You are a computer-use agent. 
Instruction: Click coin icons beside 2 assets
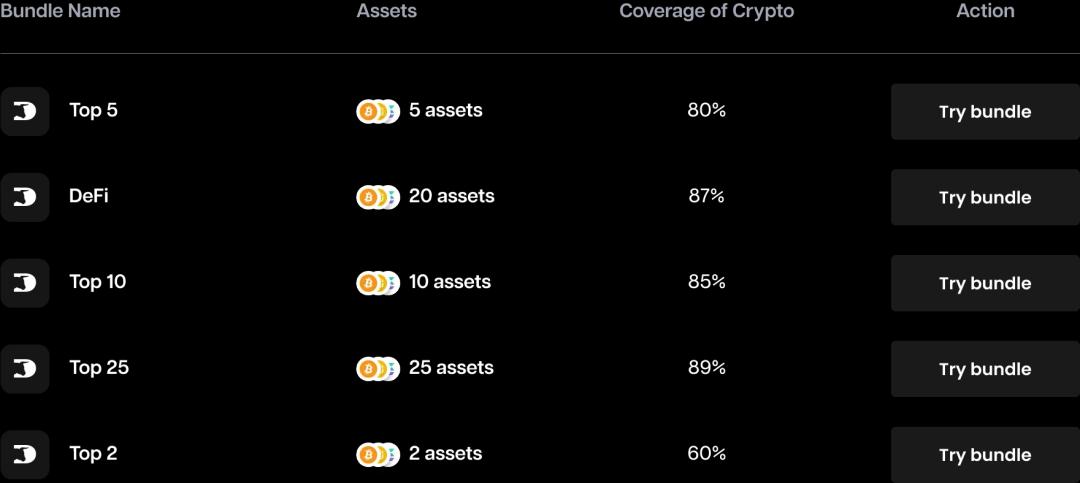pyautogui.click(x=378, y=455)
